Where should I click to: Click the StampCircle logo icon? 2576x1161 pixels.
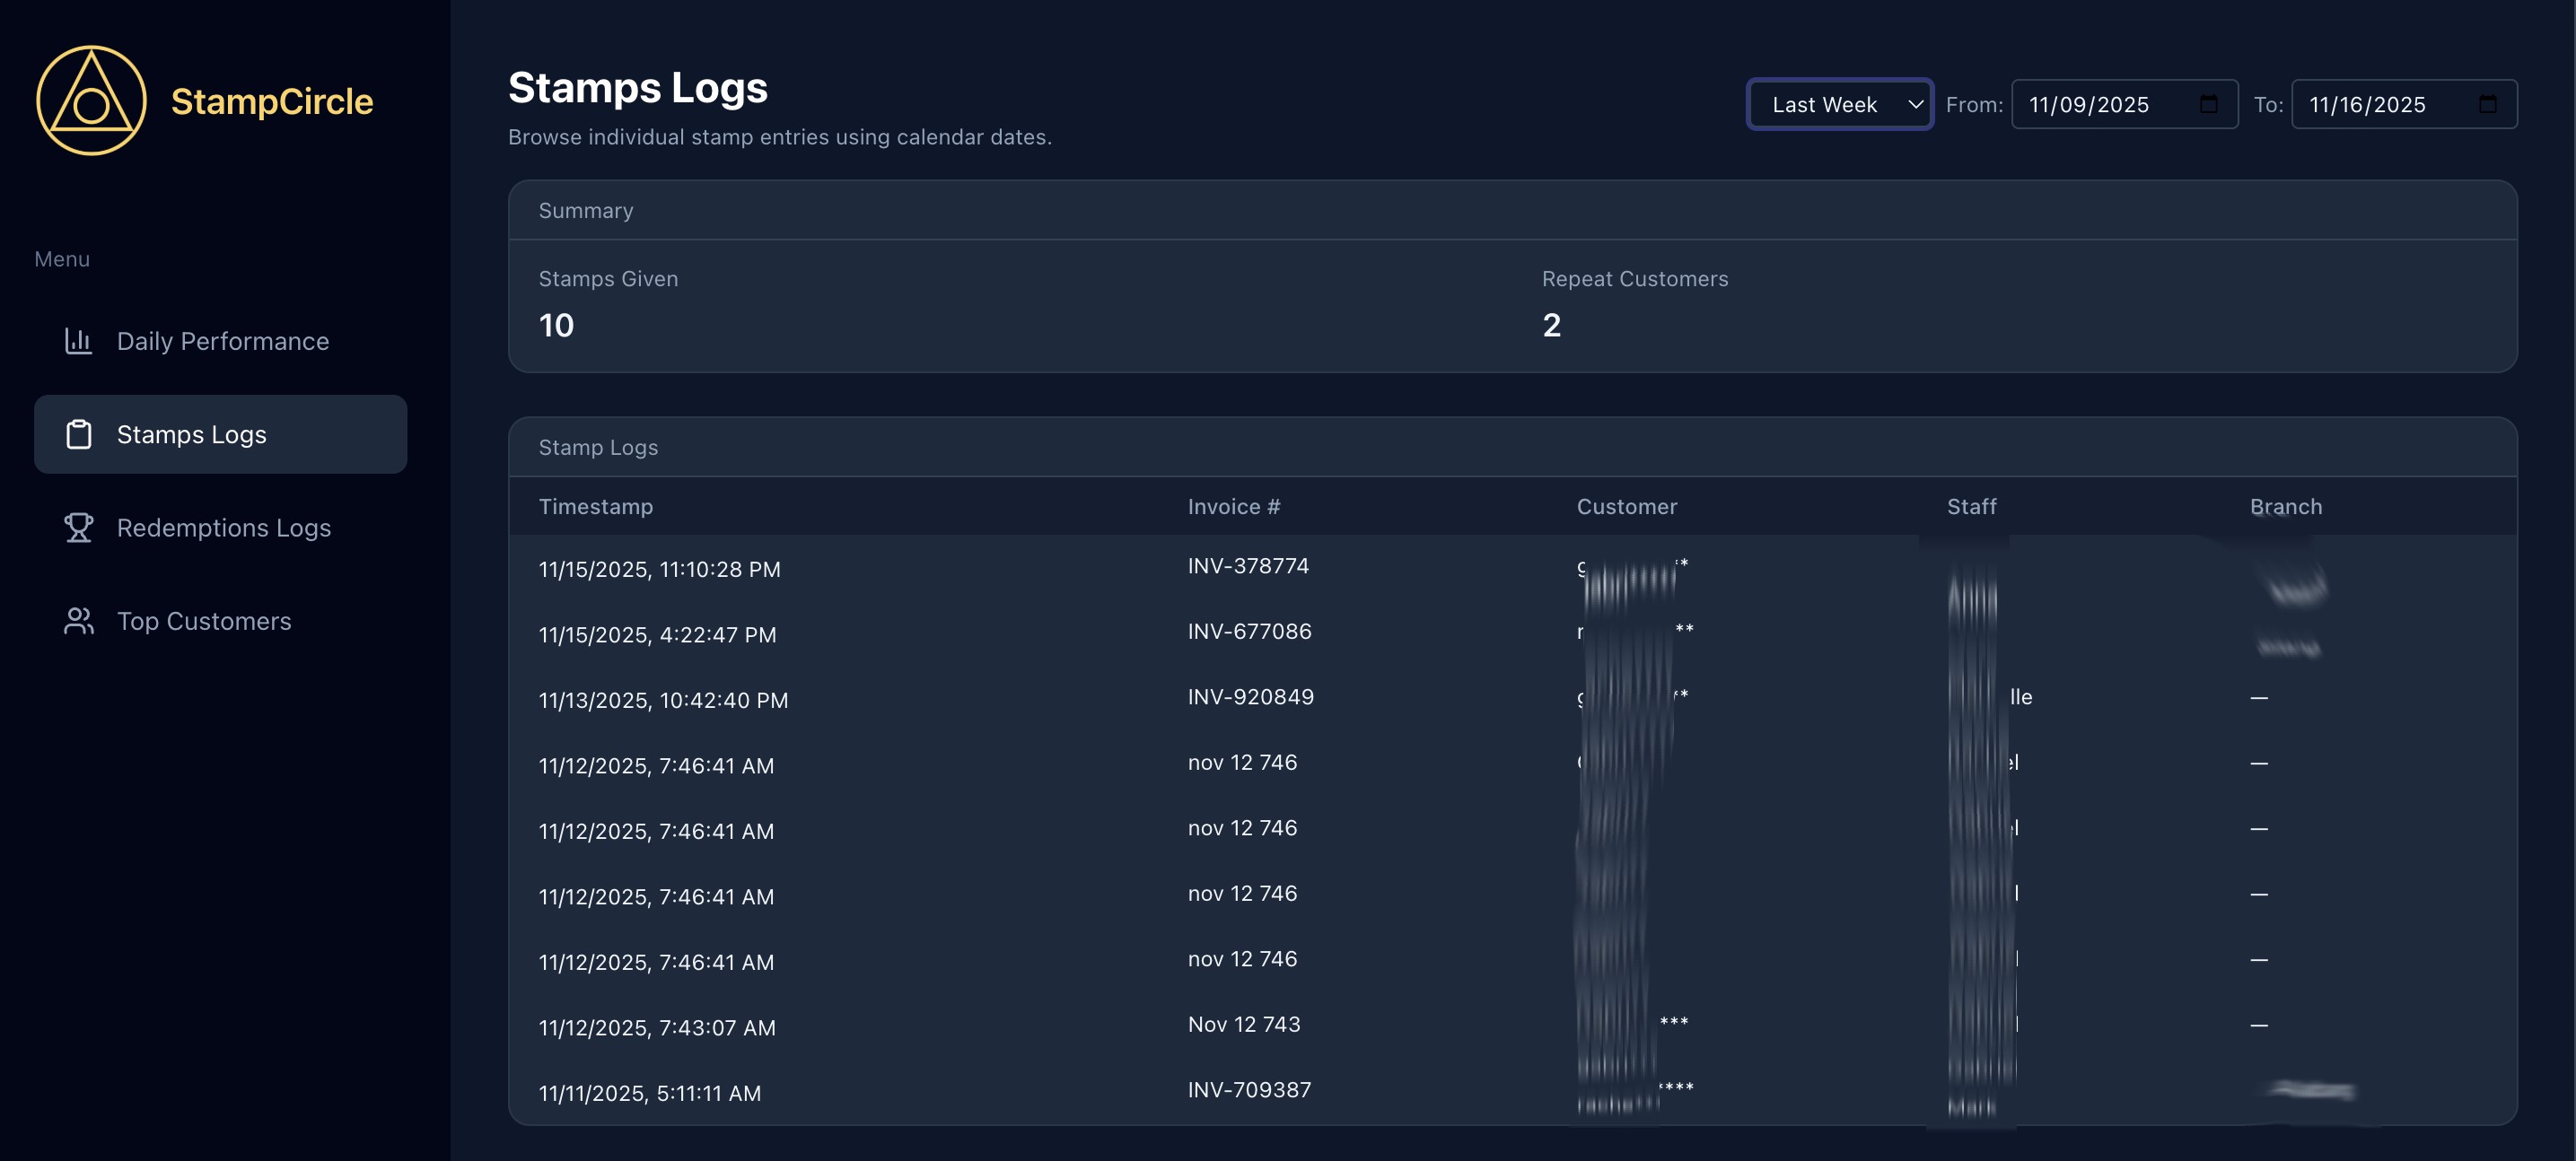pyautogui.click(x=91, y=100)
